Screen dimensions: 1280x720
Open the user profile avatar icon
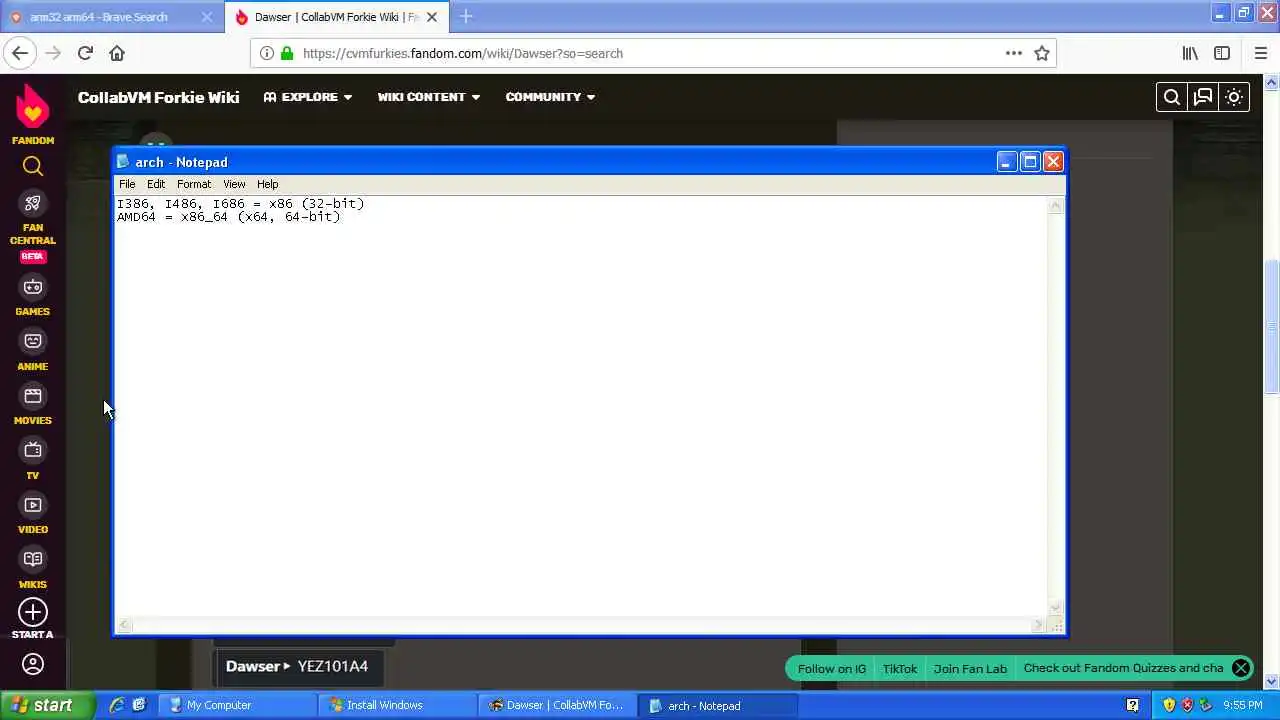tap(33, 664)
